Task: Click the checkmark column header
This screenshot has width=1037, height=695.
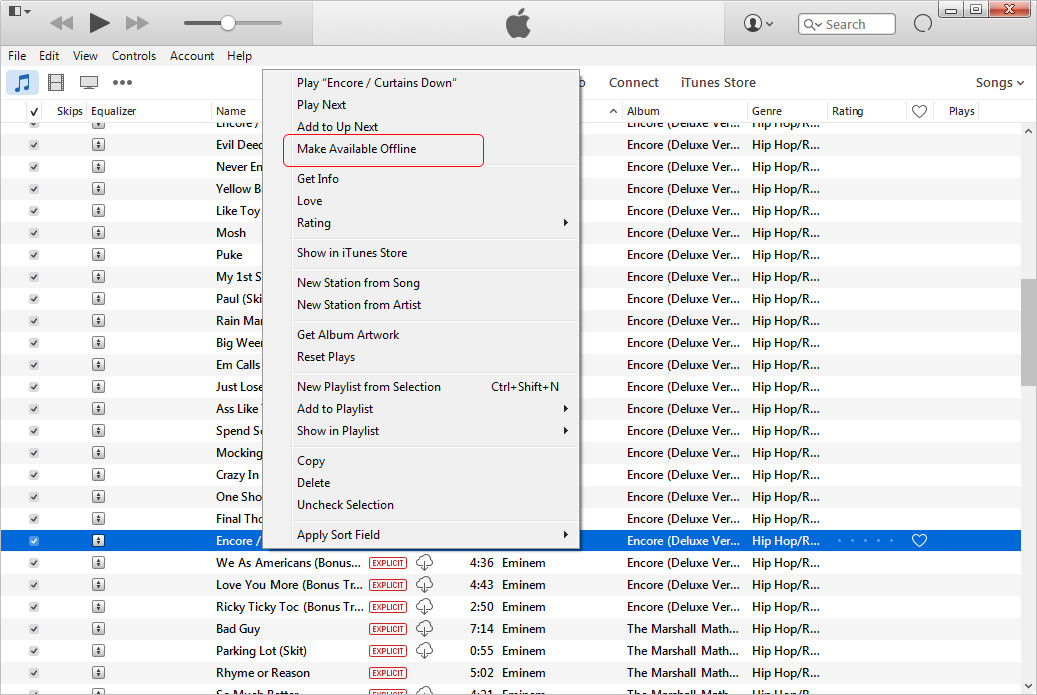Action: tap(34, 111)
